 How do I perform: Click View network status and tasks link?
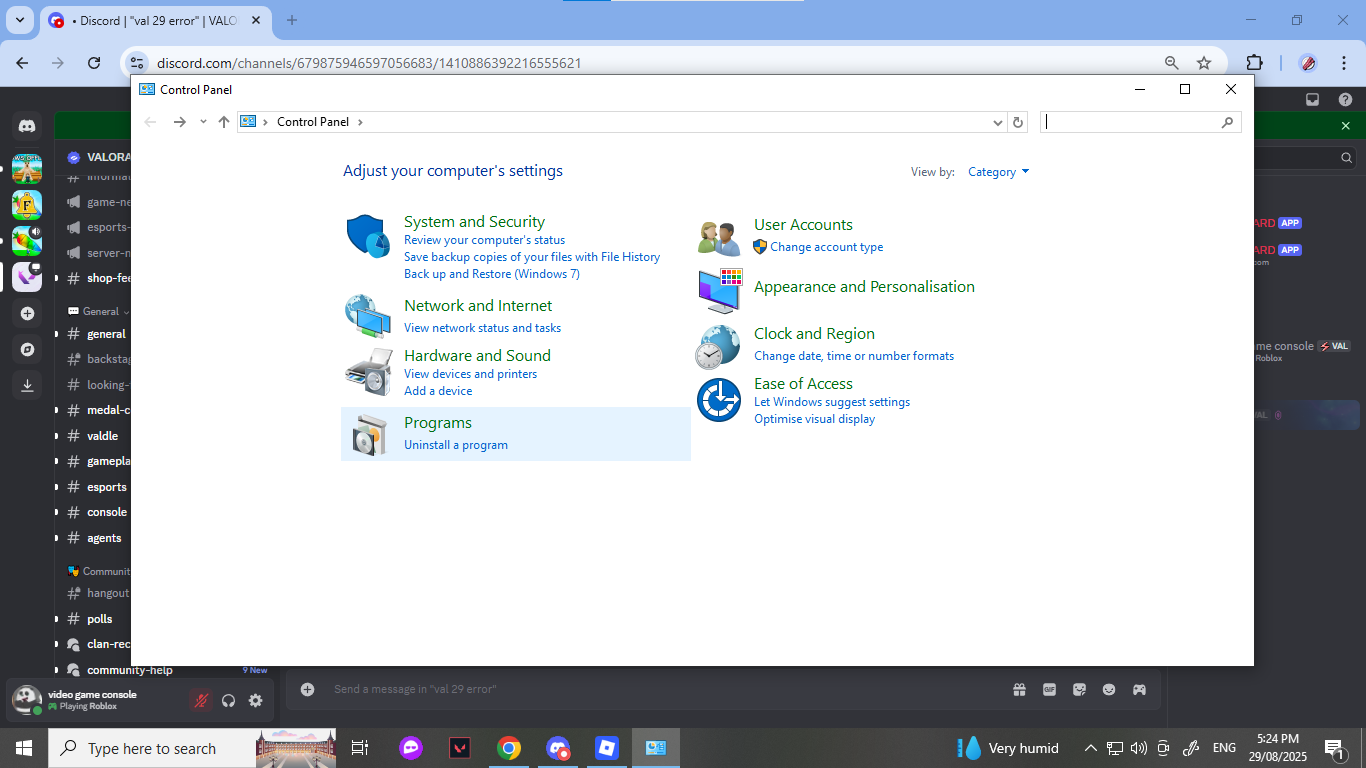pyautogui.click(x=482, y=328)
